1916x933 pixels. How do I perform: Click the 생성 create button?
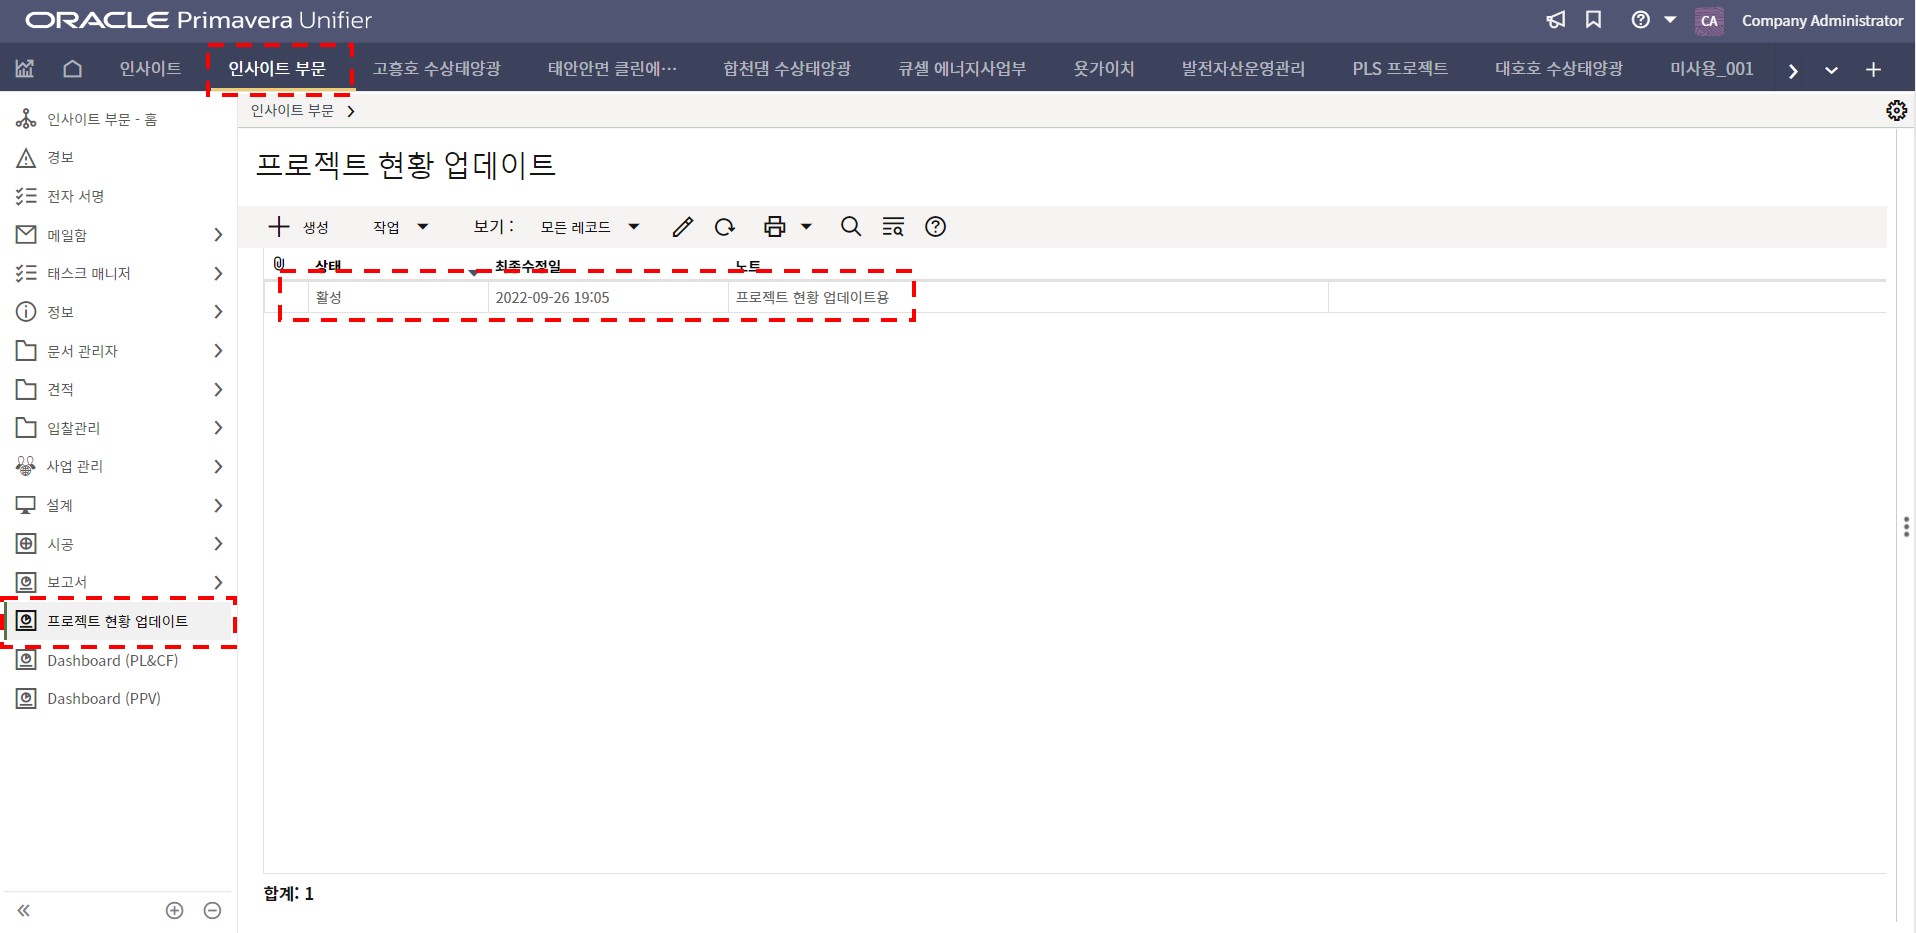(x=298, y=227)
